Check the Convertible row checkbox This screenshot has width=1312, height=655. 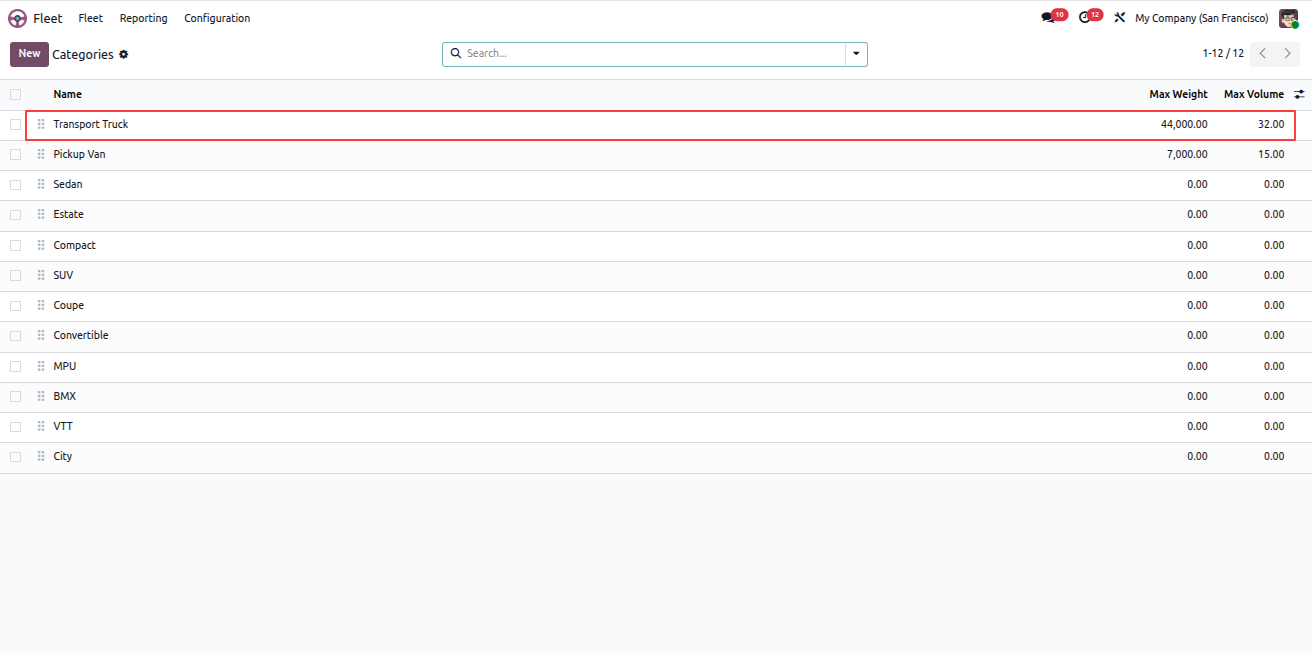(x=15, y=335)
